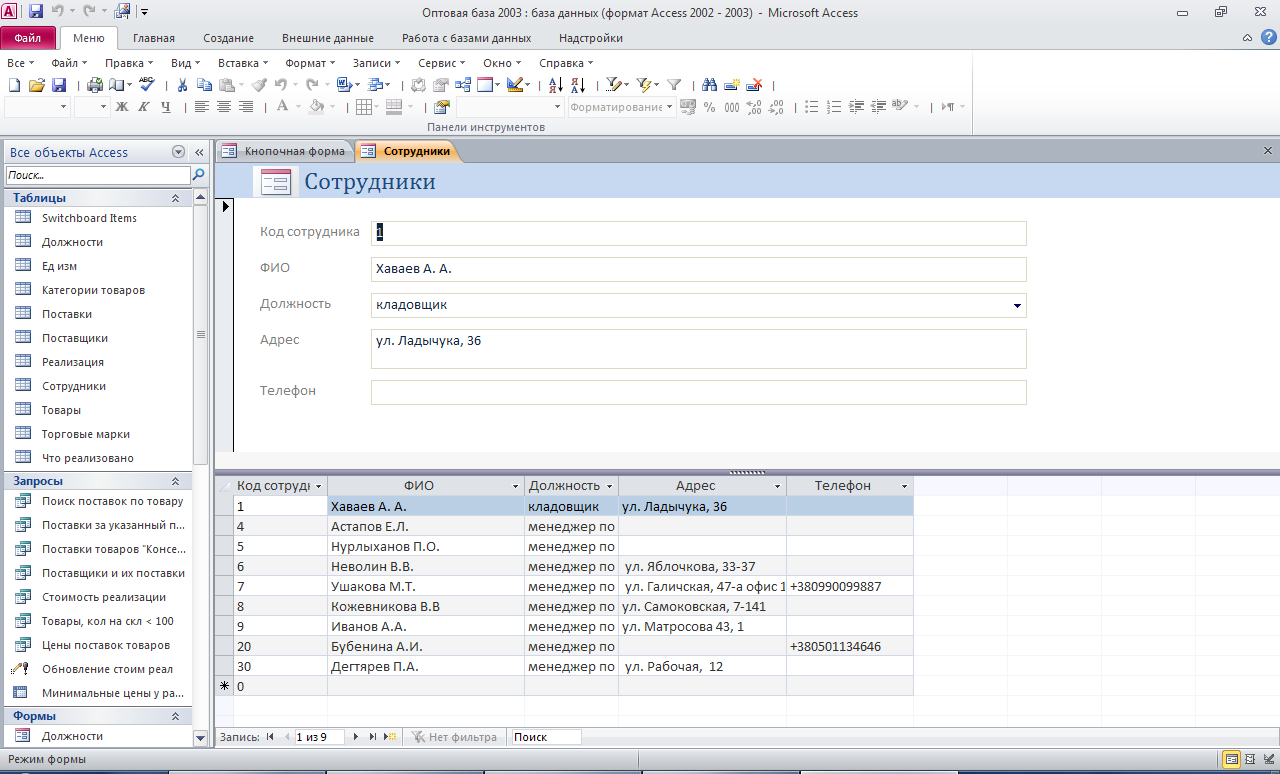Viewport: 1280px width, 774px height.
Task: Open the Главная ribbon tab
Action: pos(154,38)
